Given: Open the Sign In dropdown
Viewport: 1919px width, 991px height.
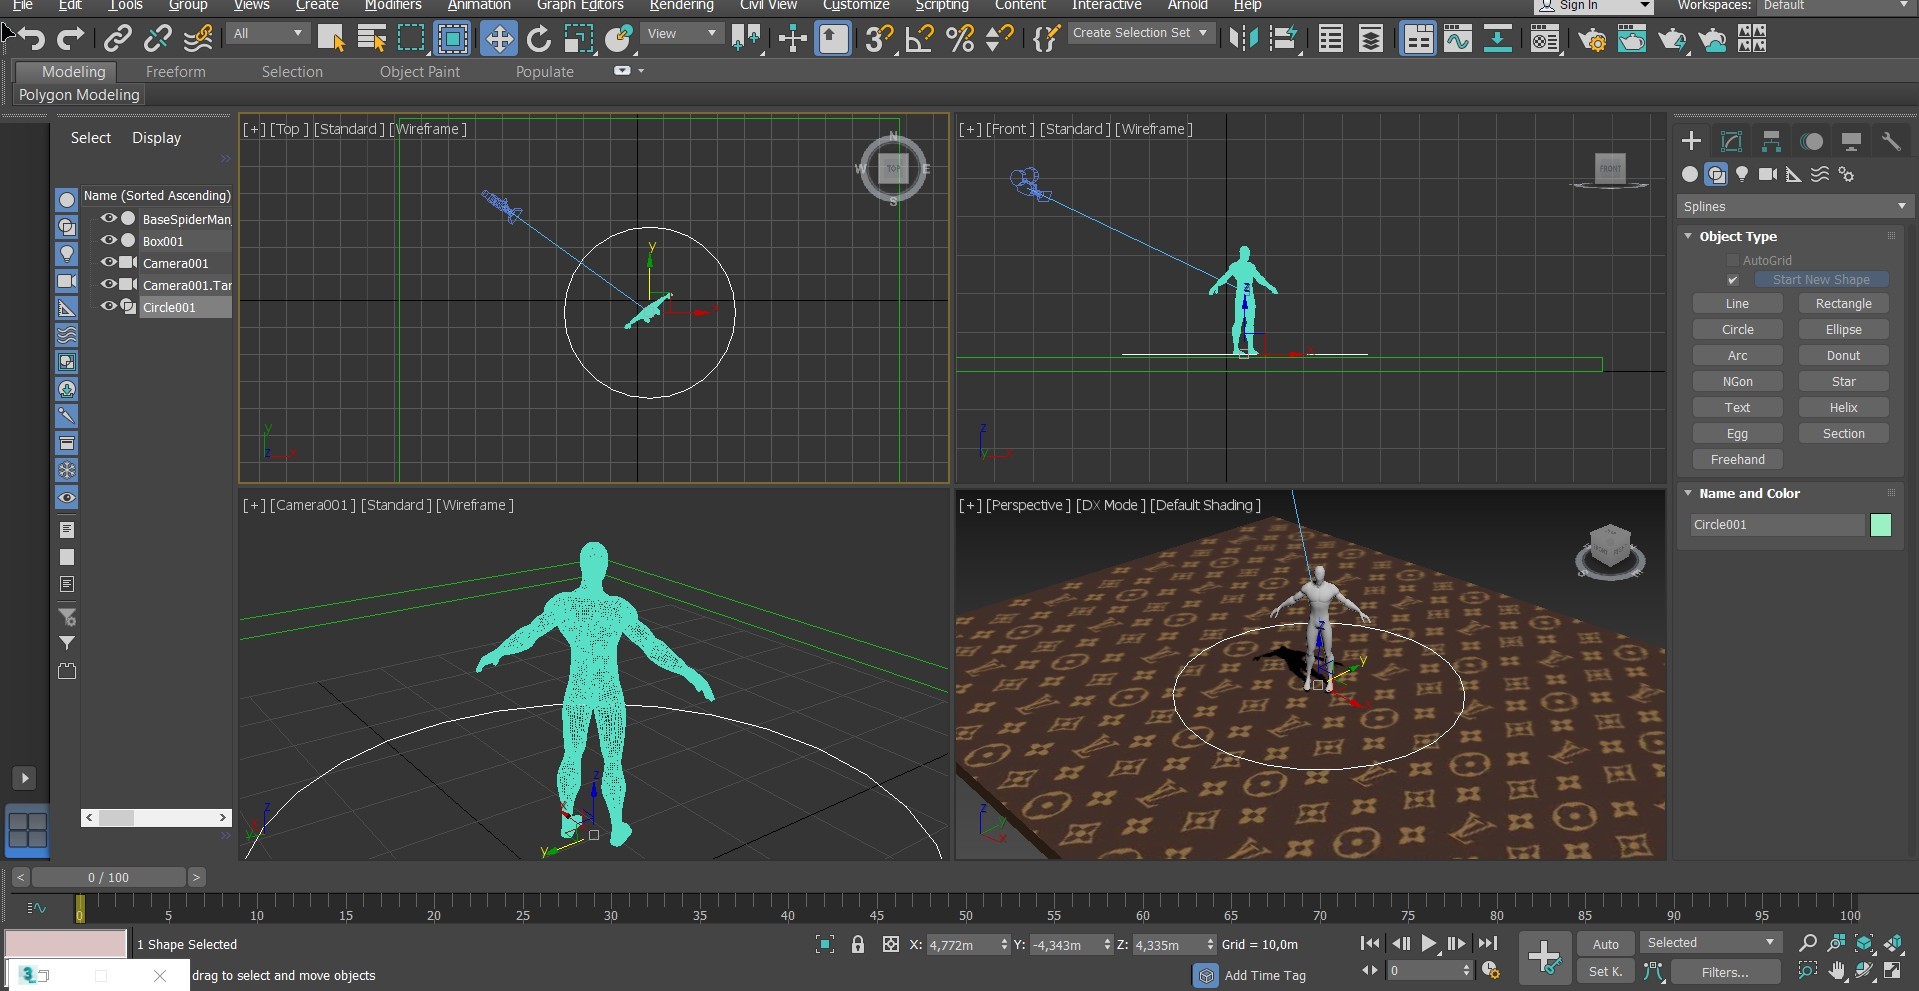Looking at the screenshot, I should (1593, 6).
